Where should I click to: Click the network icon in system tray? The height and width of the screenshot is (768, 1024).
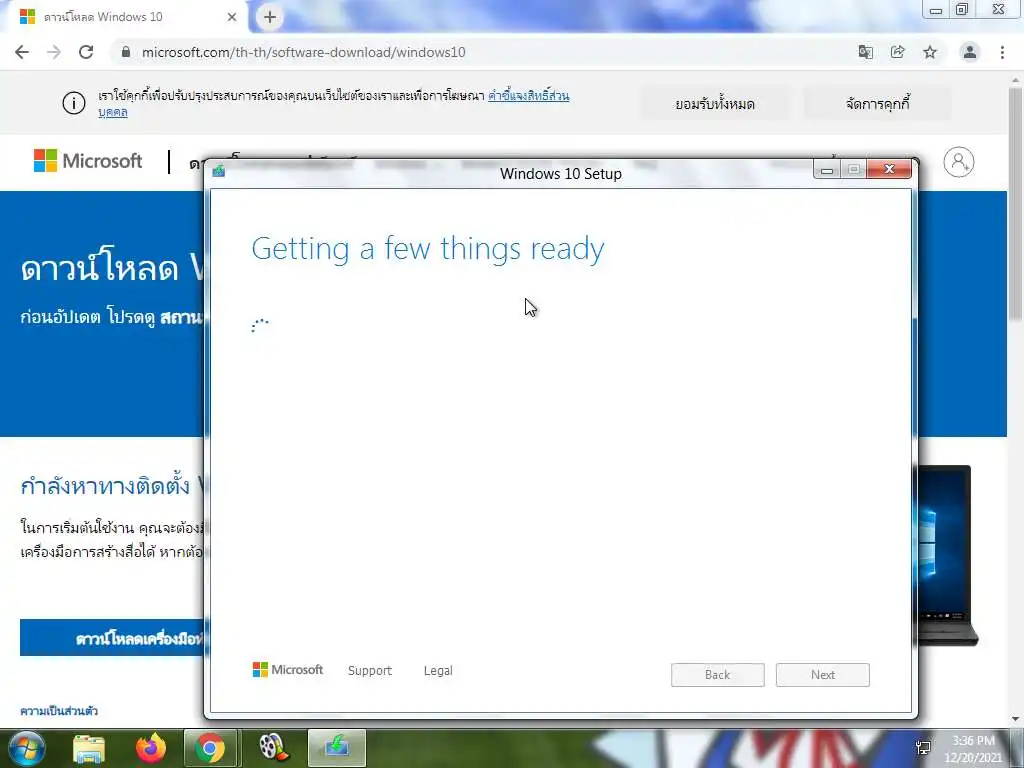pos(923,748)
